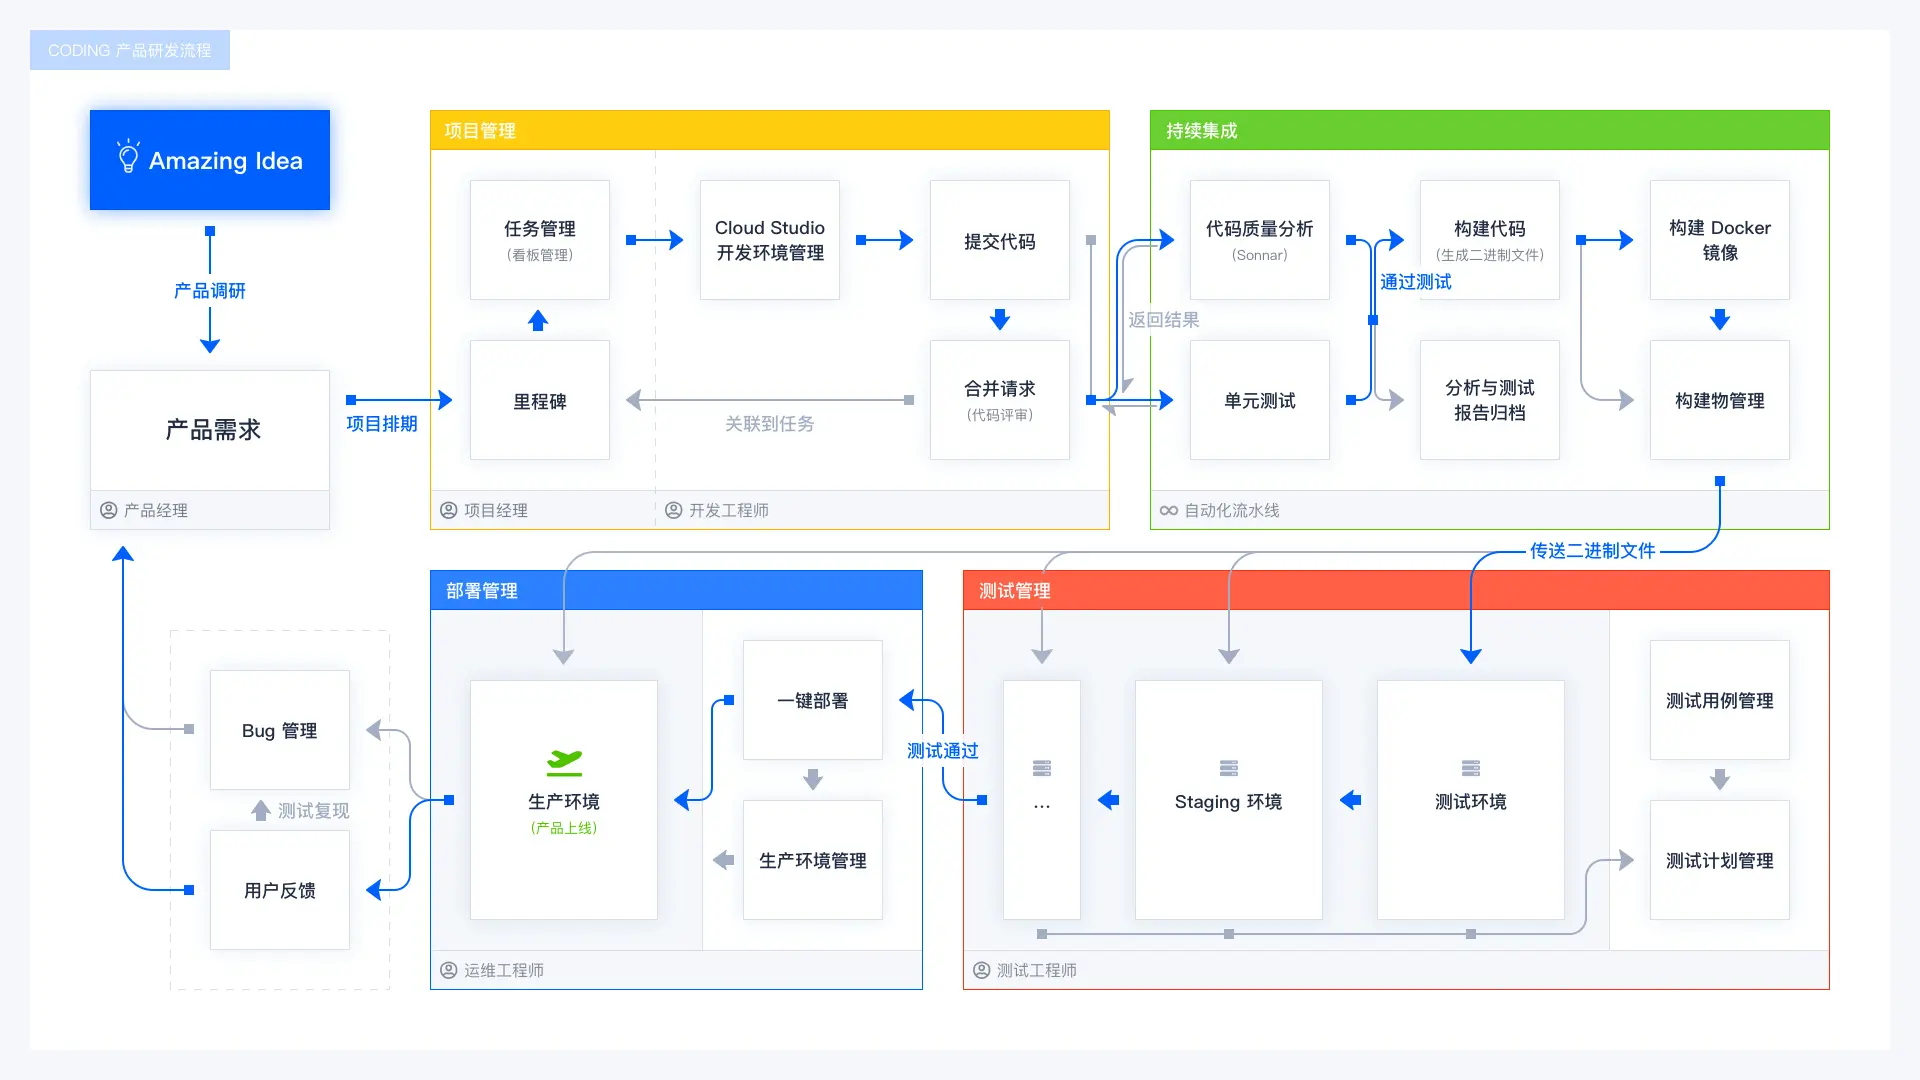Click the infinity icon beside 自动化流水线
1920x1080 pixels.
click(x=1168, y=510)
